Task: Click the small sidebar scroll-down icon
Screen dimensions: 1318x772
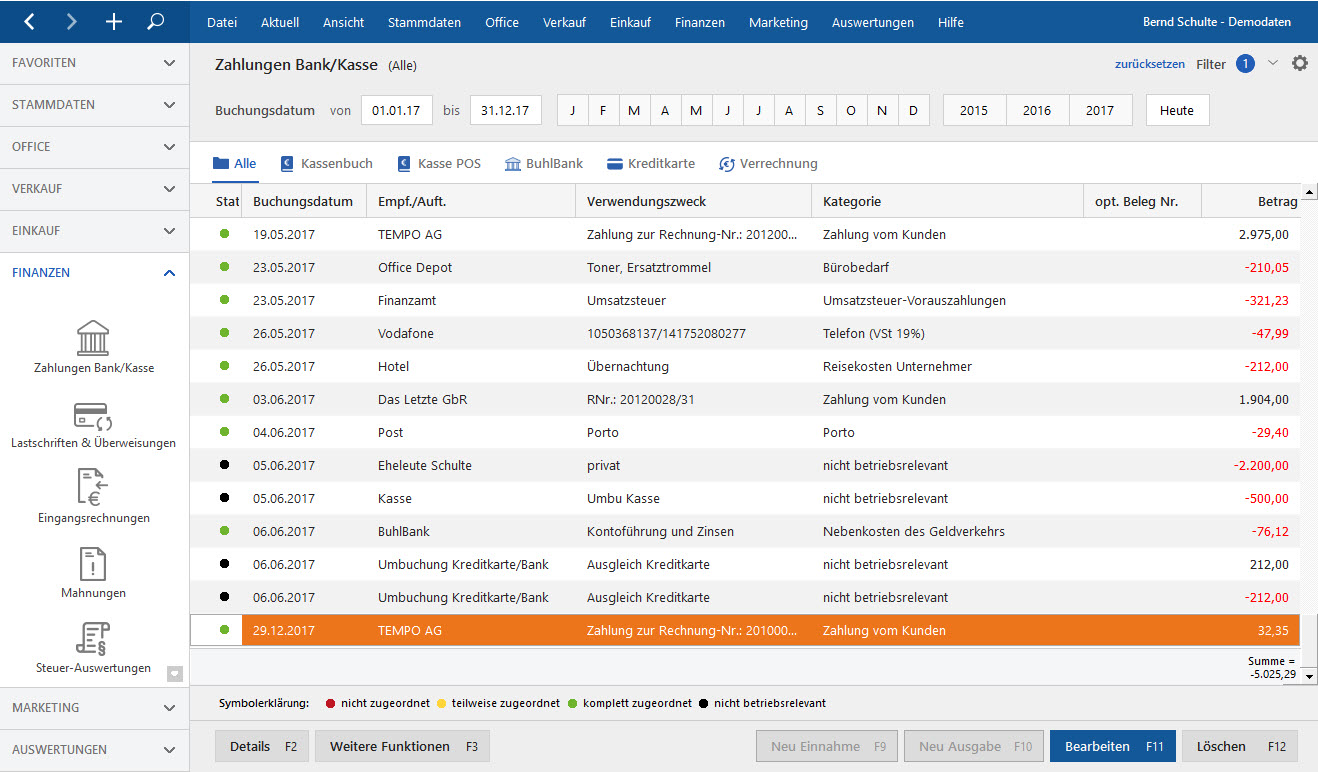Action: click(x=175, y=673)
